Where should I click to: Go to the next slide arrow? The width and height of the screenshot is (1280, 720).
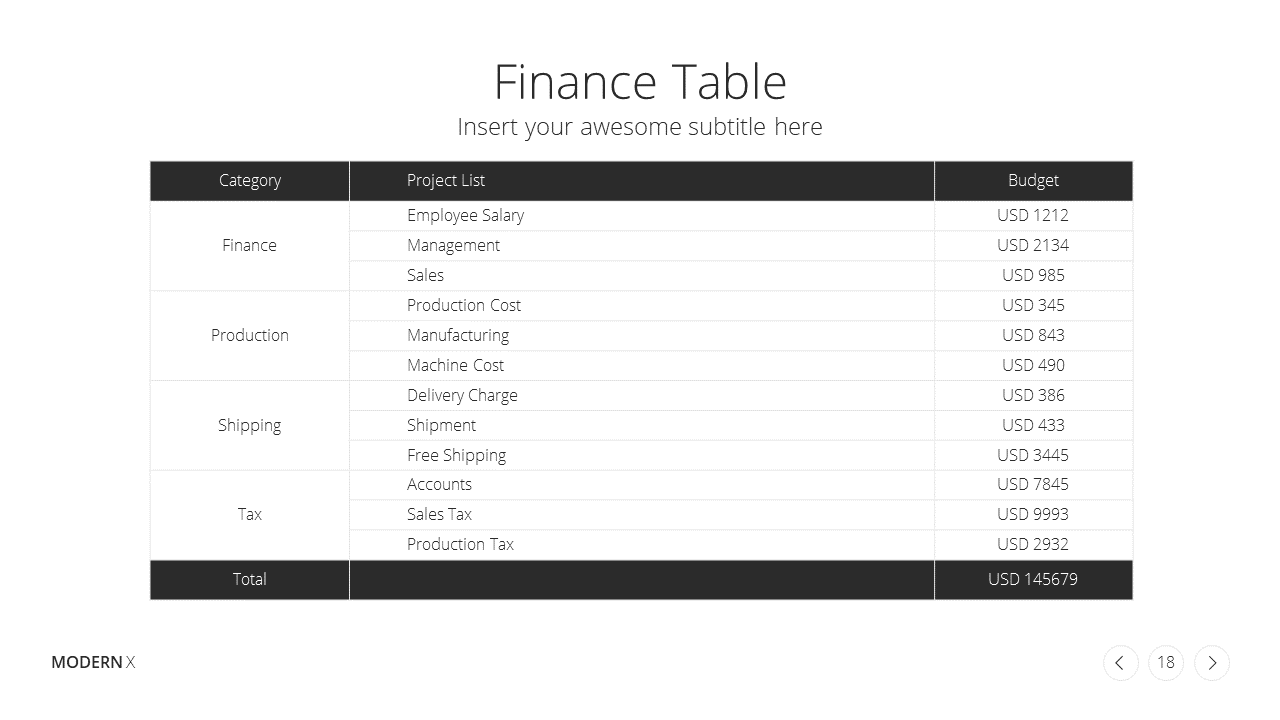1212,663
